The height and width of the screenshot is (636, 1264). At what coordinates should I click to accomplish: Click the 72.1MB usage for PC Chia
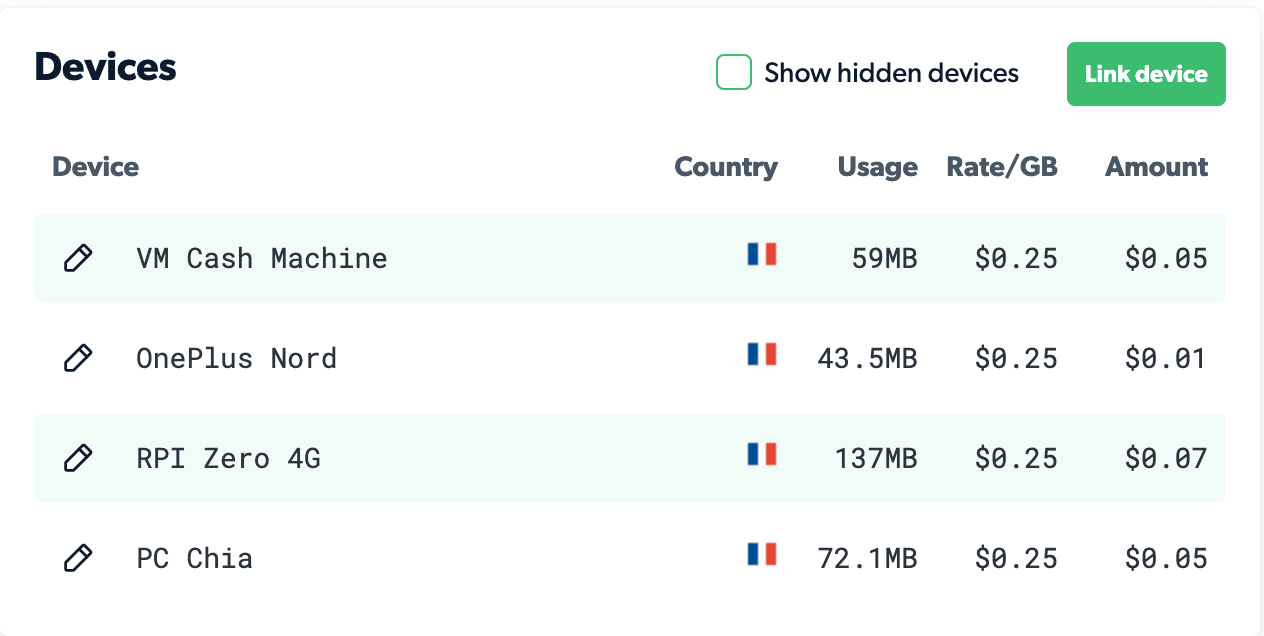pyautogui.click(x=867, y=558)
